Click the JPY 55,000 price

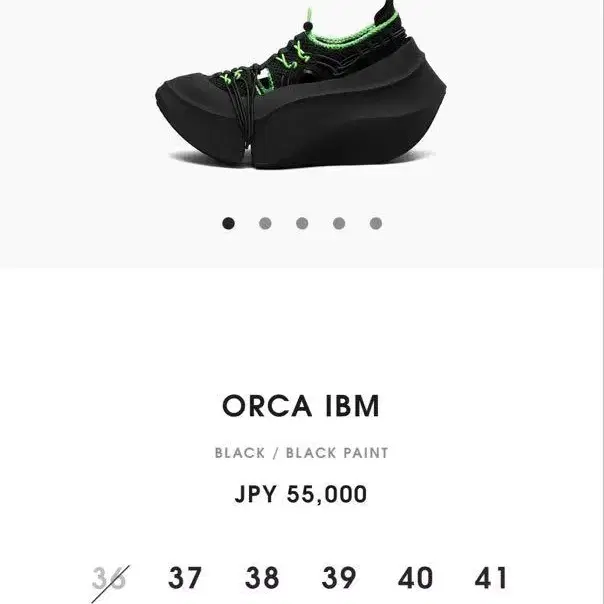click(301, 494)
